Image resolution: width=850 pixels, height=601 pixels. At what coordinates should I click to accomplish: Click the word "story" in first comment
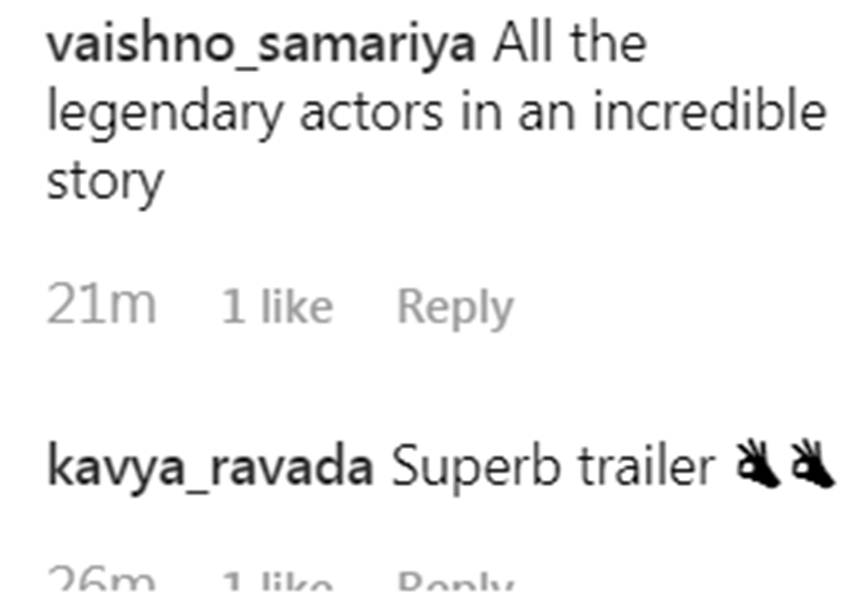(x=104, y=183)
